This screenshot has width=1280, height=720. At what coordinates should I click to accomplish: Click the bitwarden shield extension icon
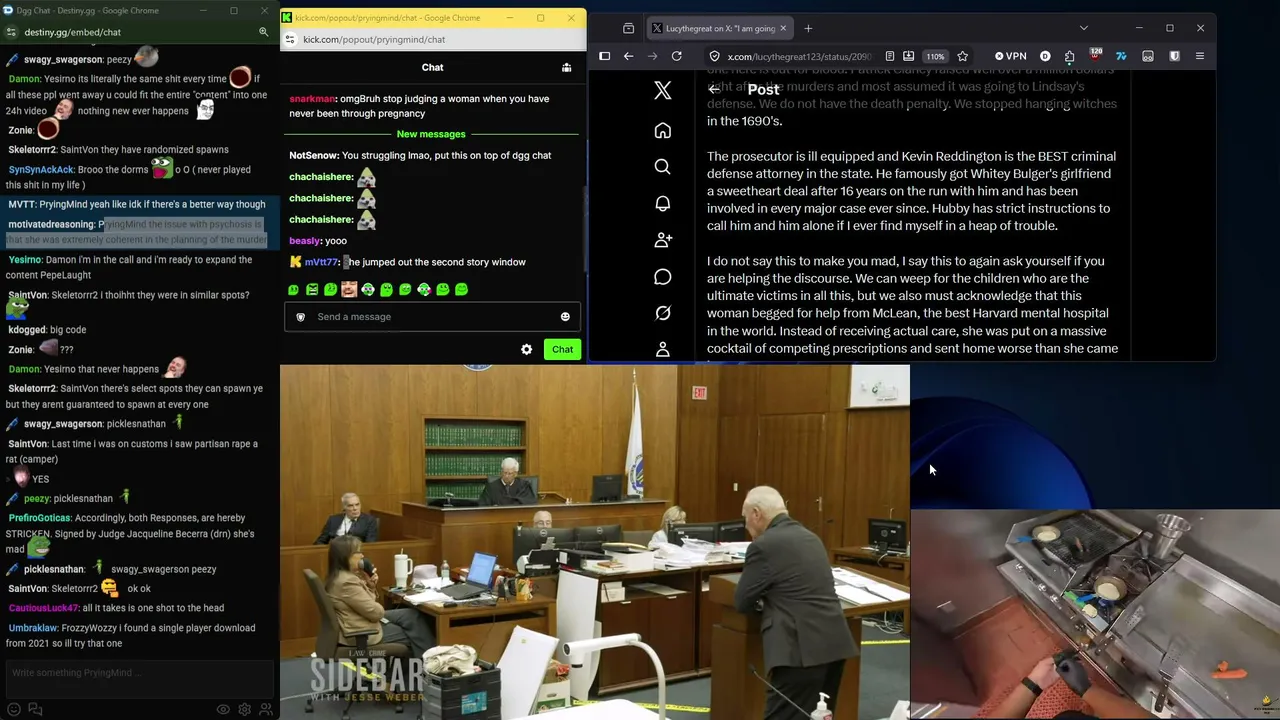[x=1174, y=56]
